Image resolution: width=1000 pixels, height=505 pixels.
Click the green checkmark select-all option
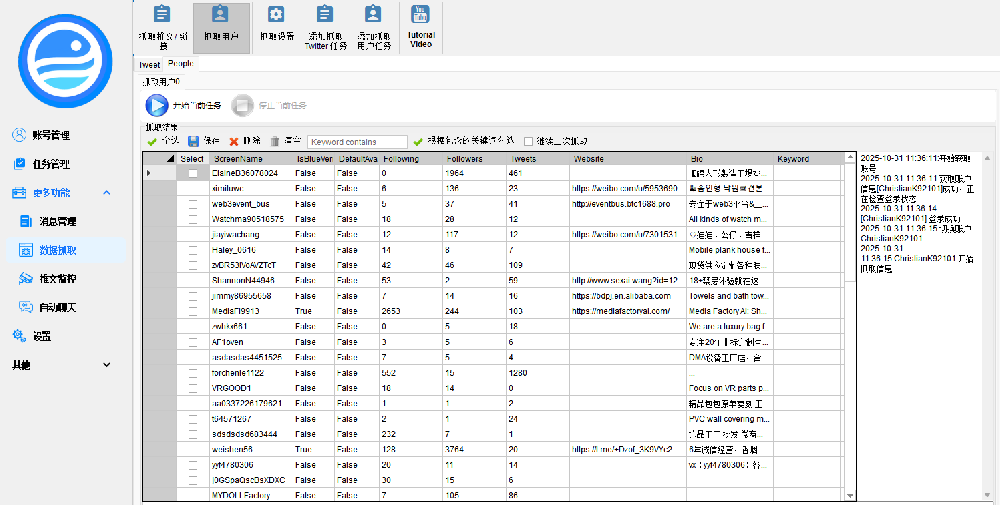click(x=152, y=142)
